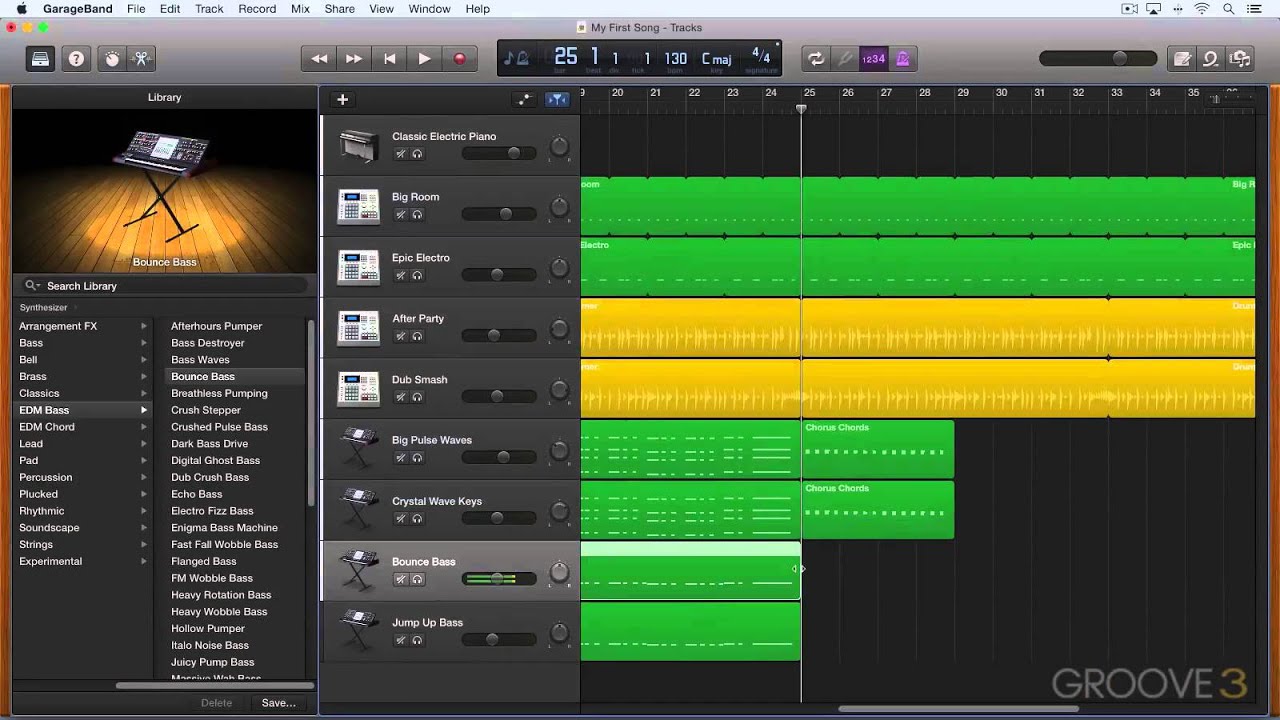This screenshot has height=720, width=1280.
Task: Open the Media Browser button
Action: pos(1240,59)
